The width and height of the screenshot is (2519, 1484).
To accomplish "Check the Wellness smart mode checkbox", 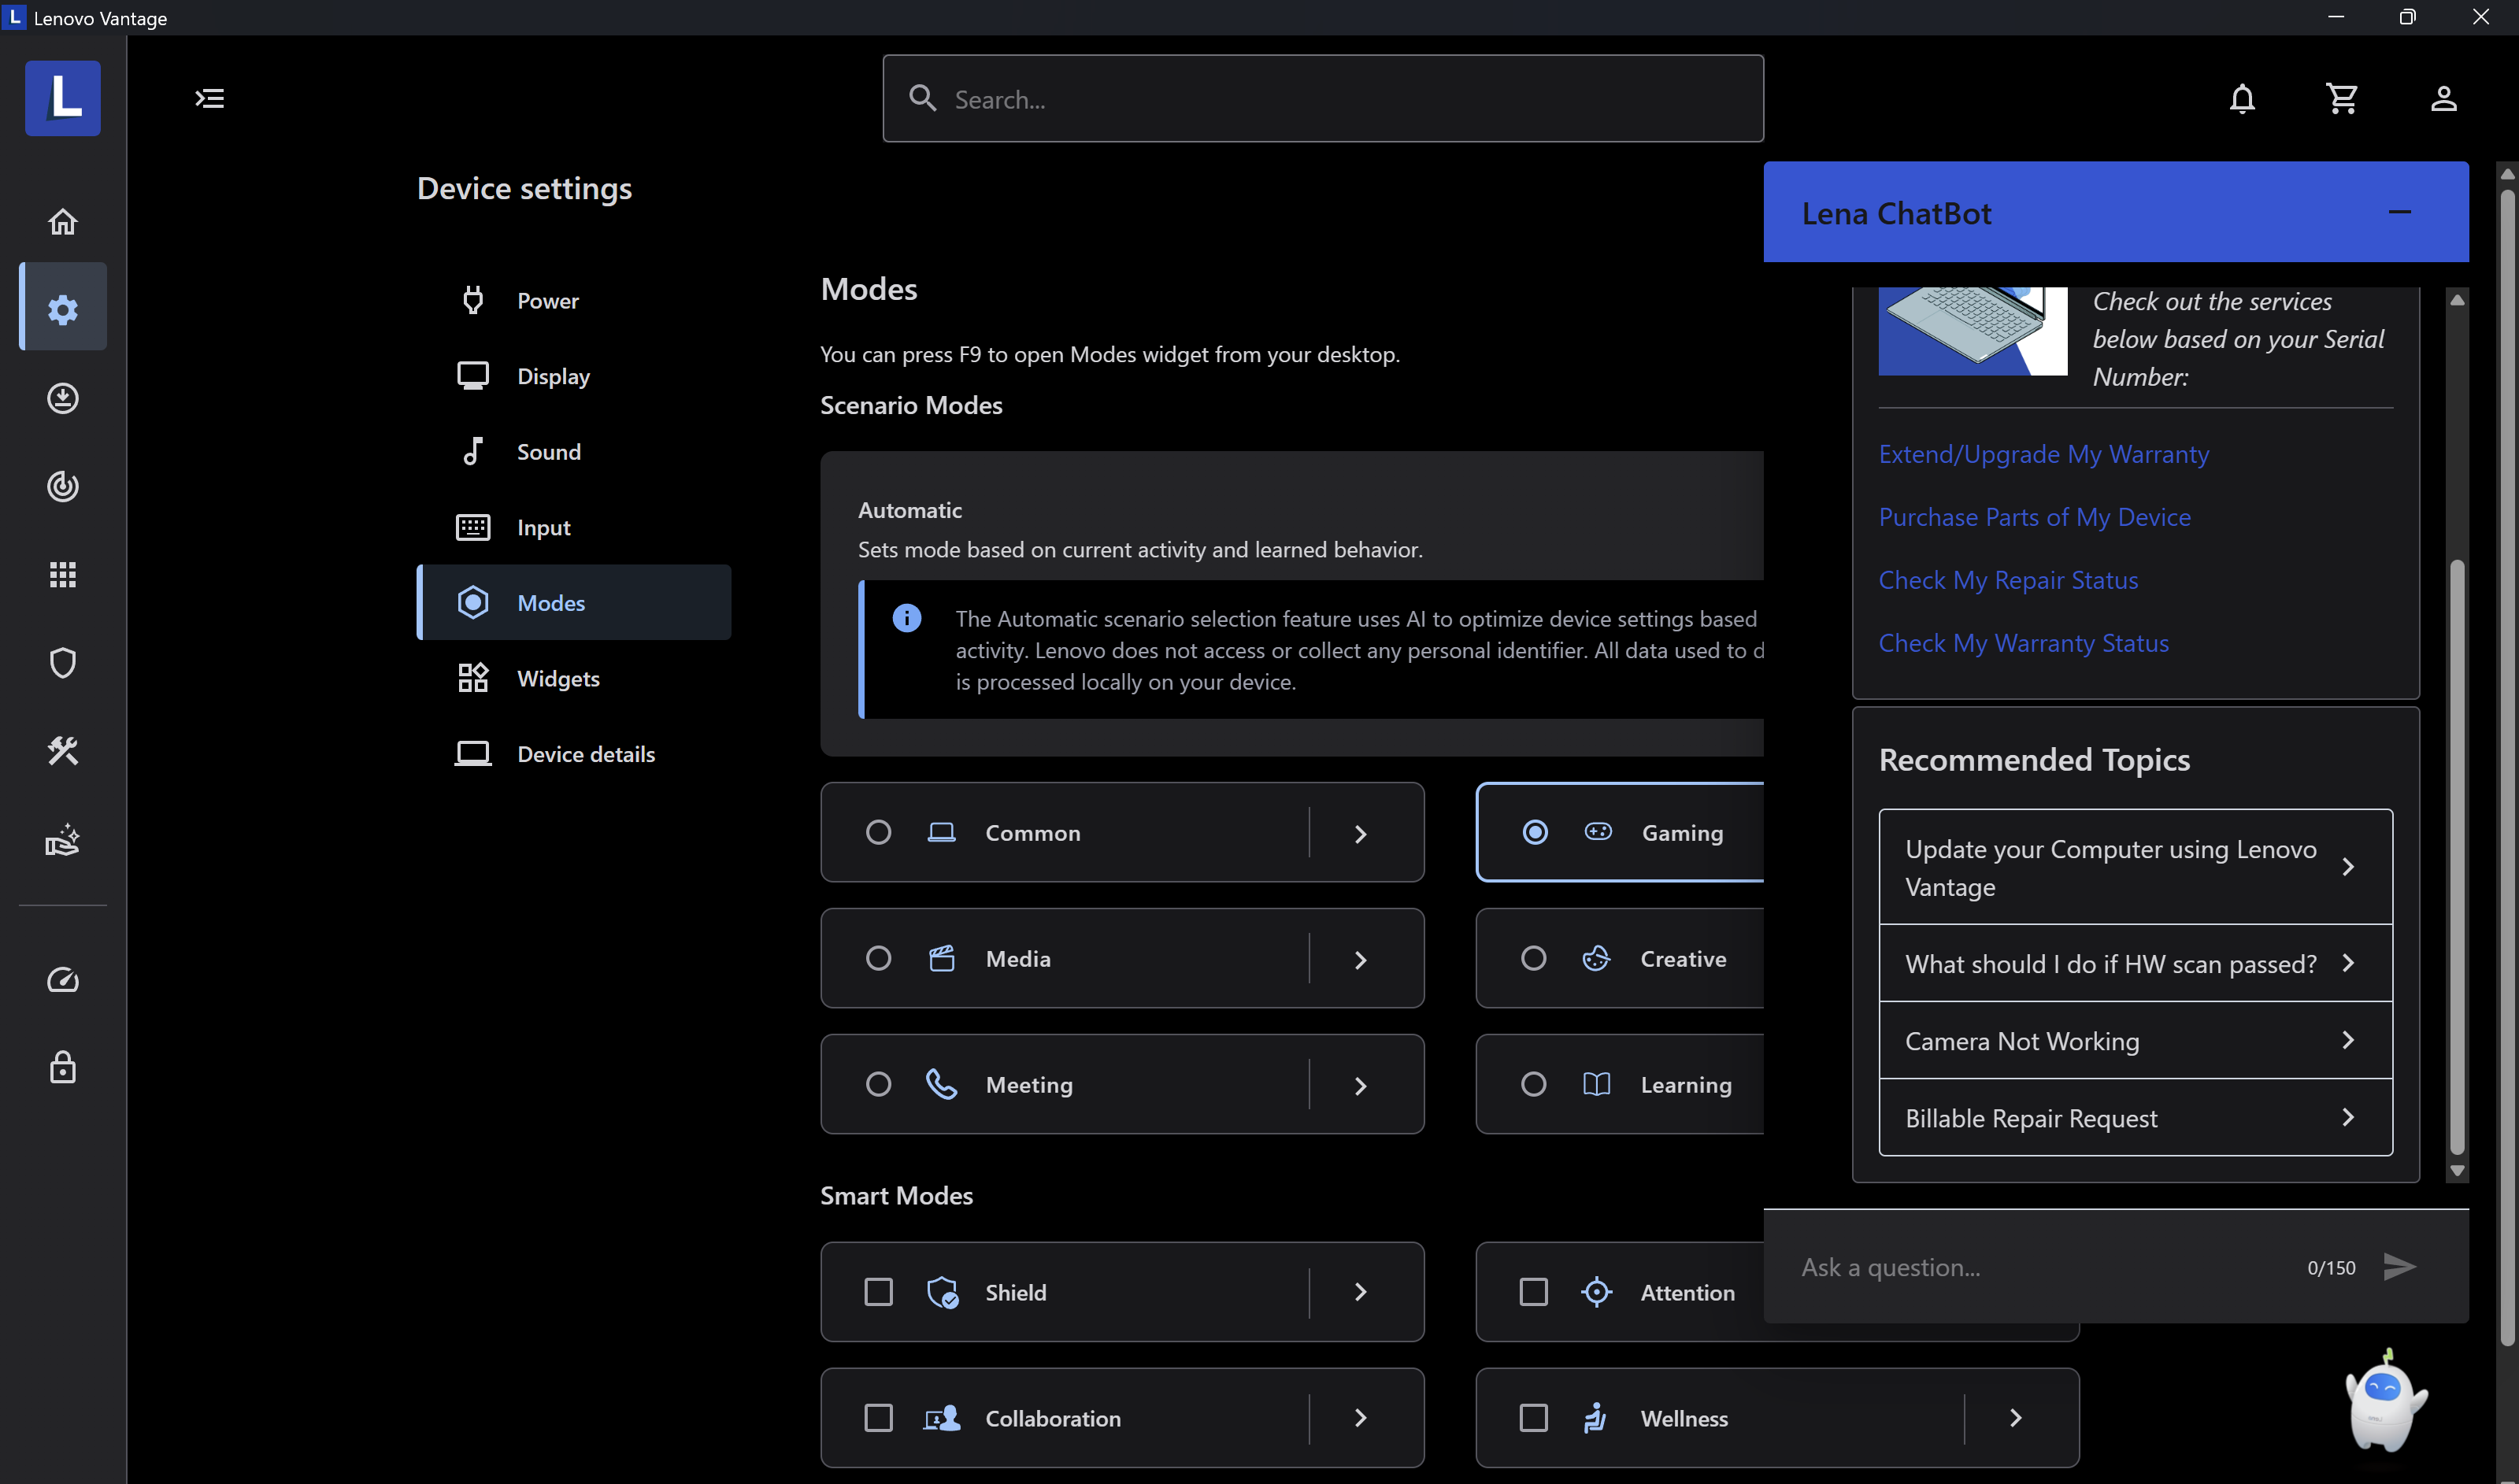I will click(1533, 1418).
